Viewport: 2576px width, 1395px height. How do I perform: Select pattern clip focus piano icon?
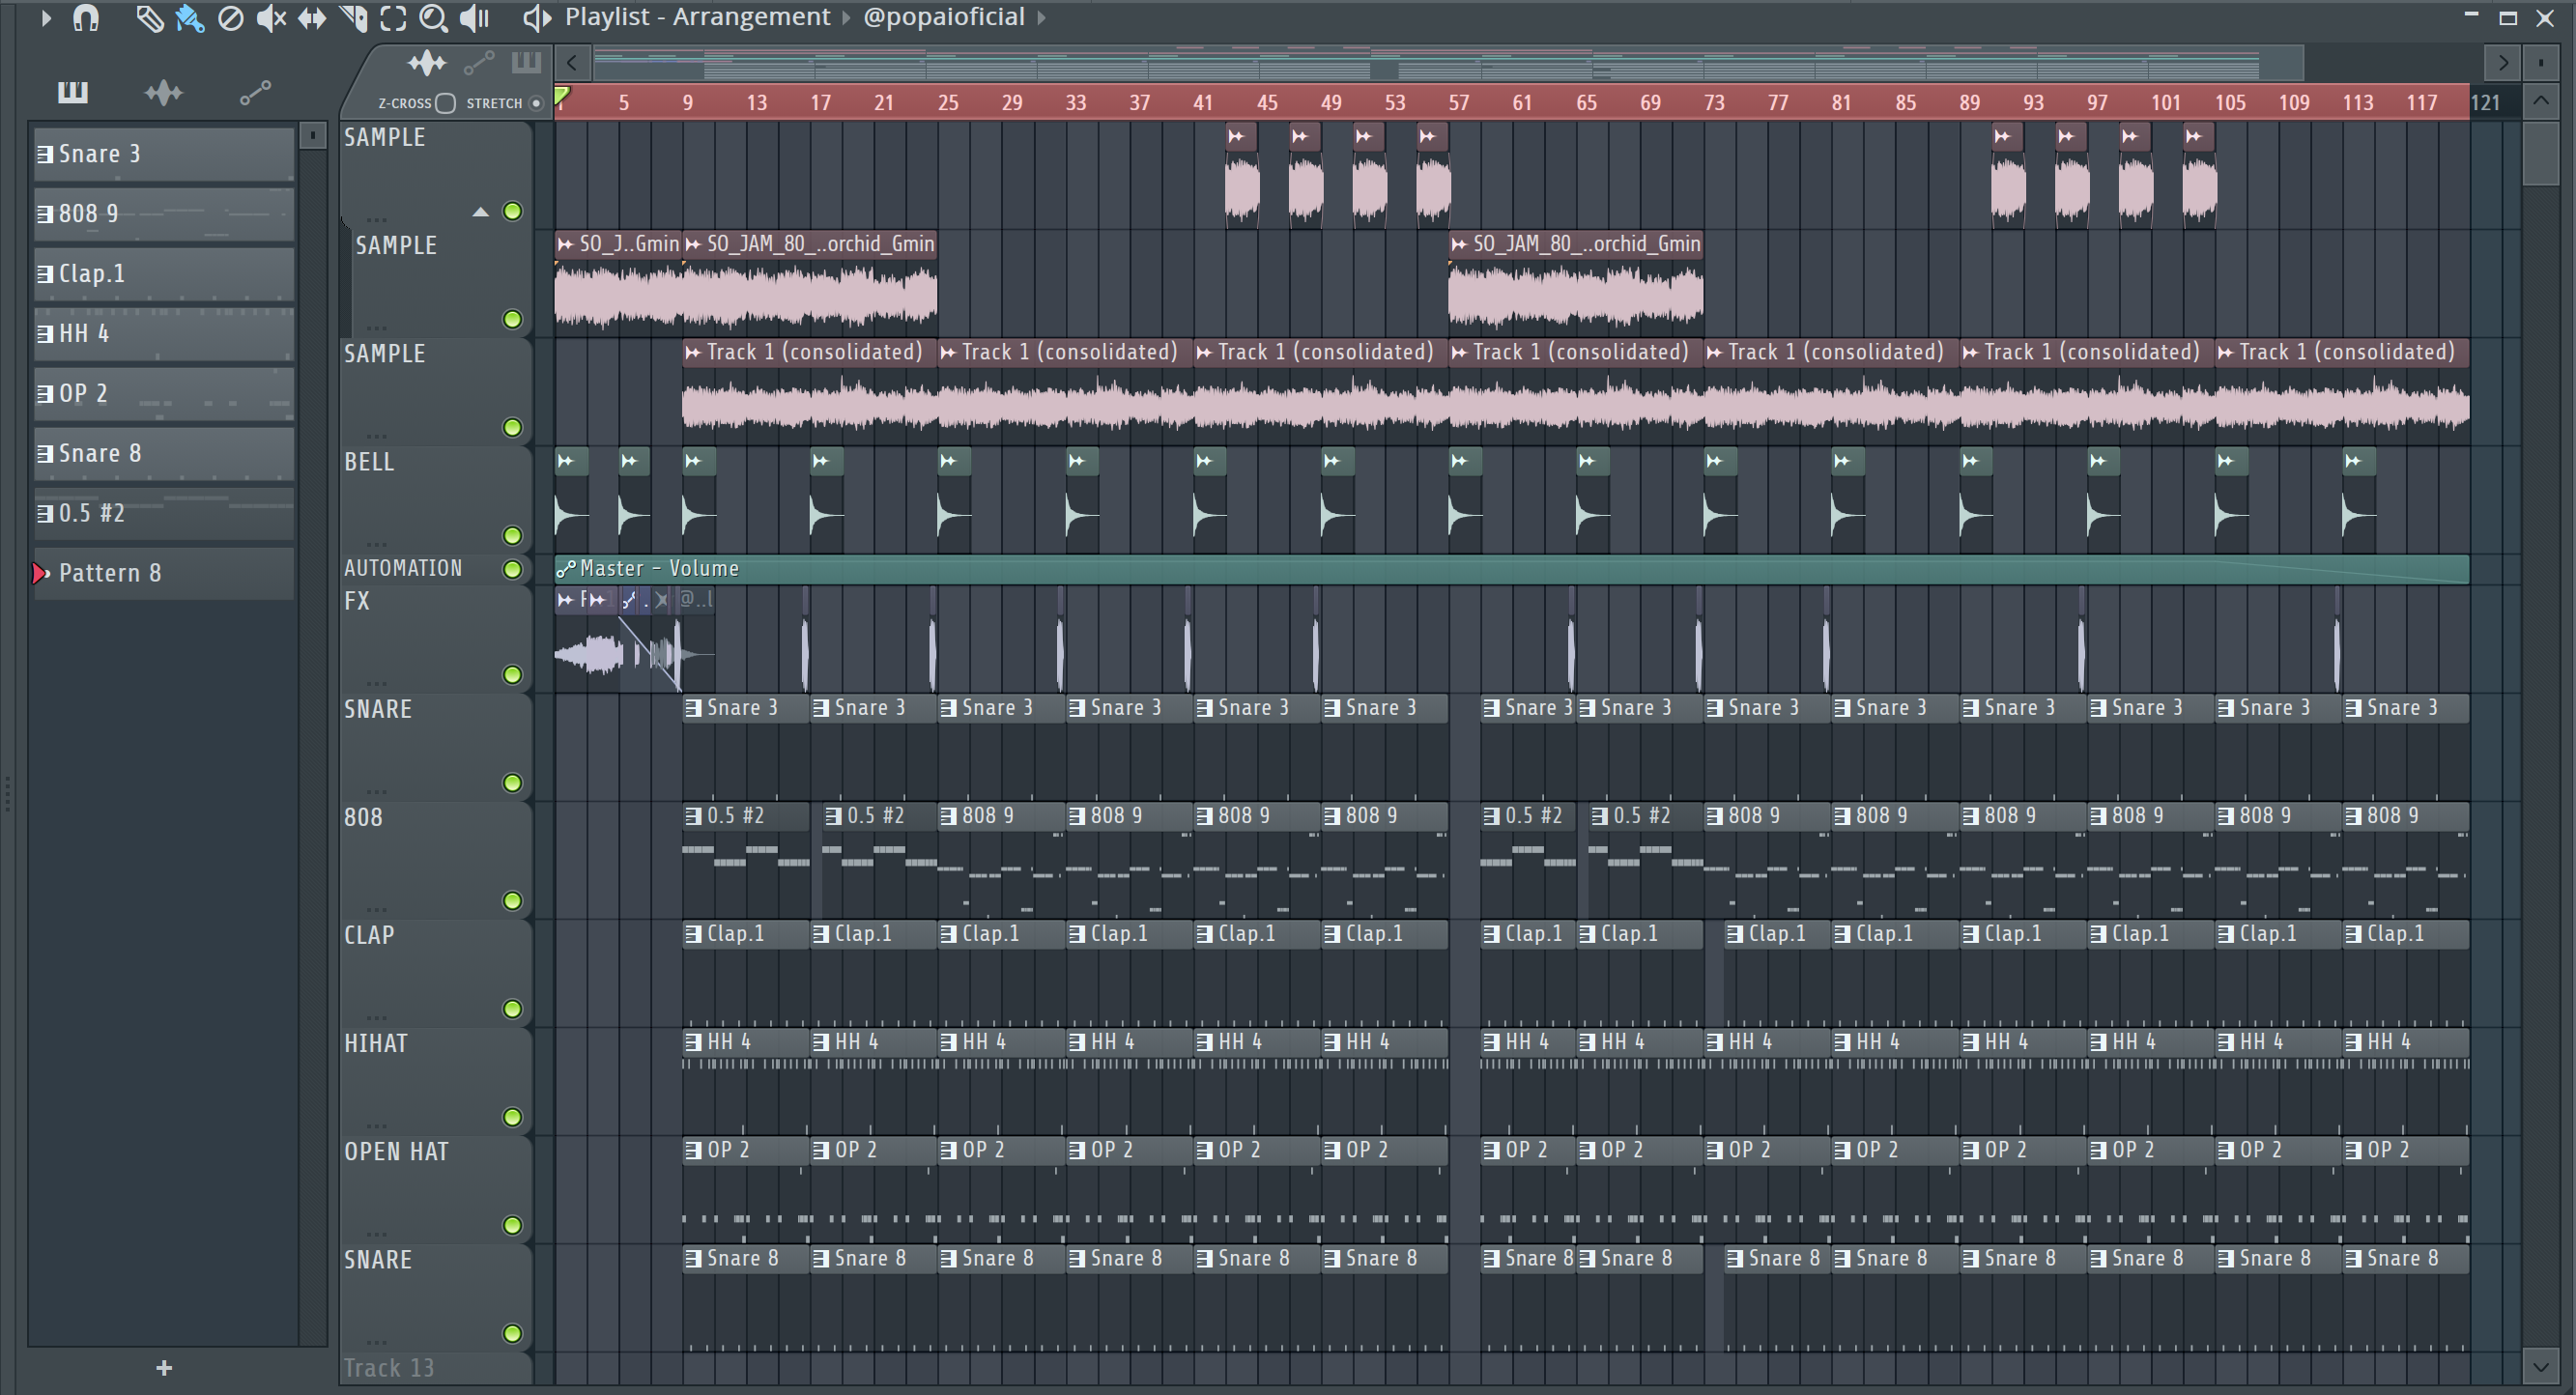526,63
